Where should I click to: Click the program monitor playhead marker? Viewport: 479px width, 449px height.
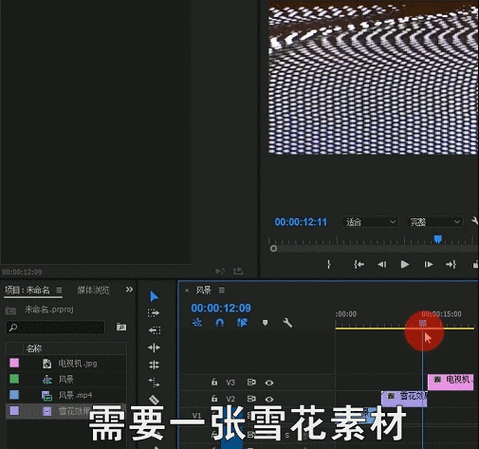438,239
